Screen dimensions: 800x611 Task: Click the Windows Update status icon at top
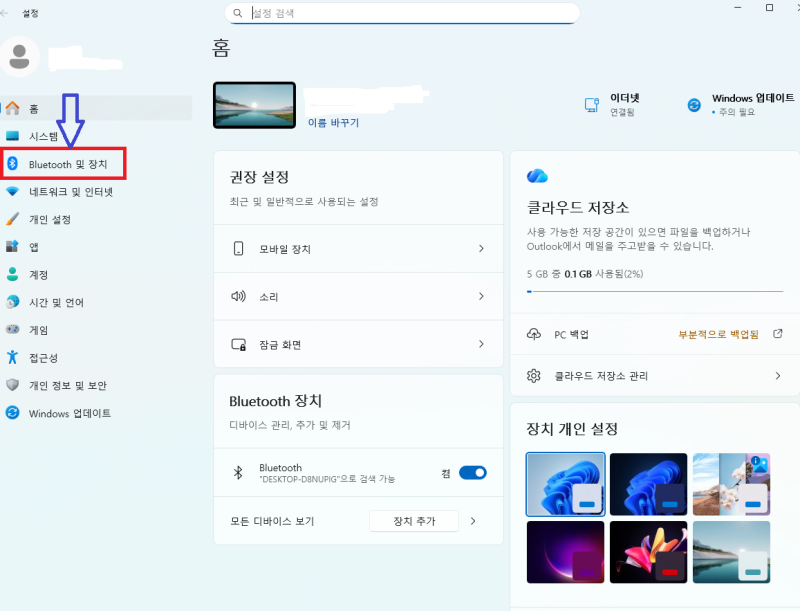tap(694, 105)
